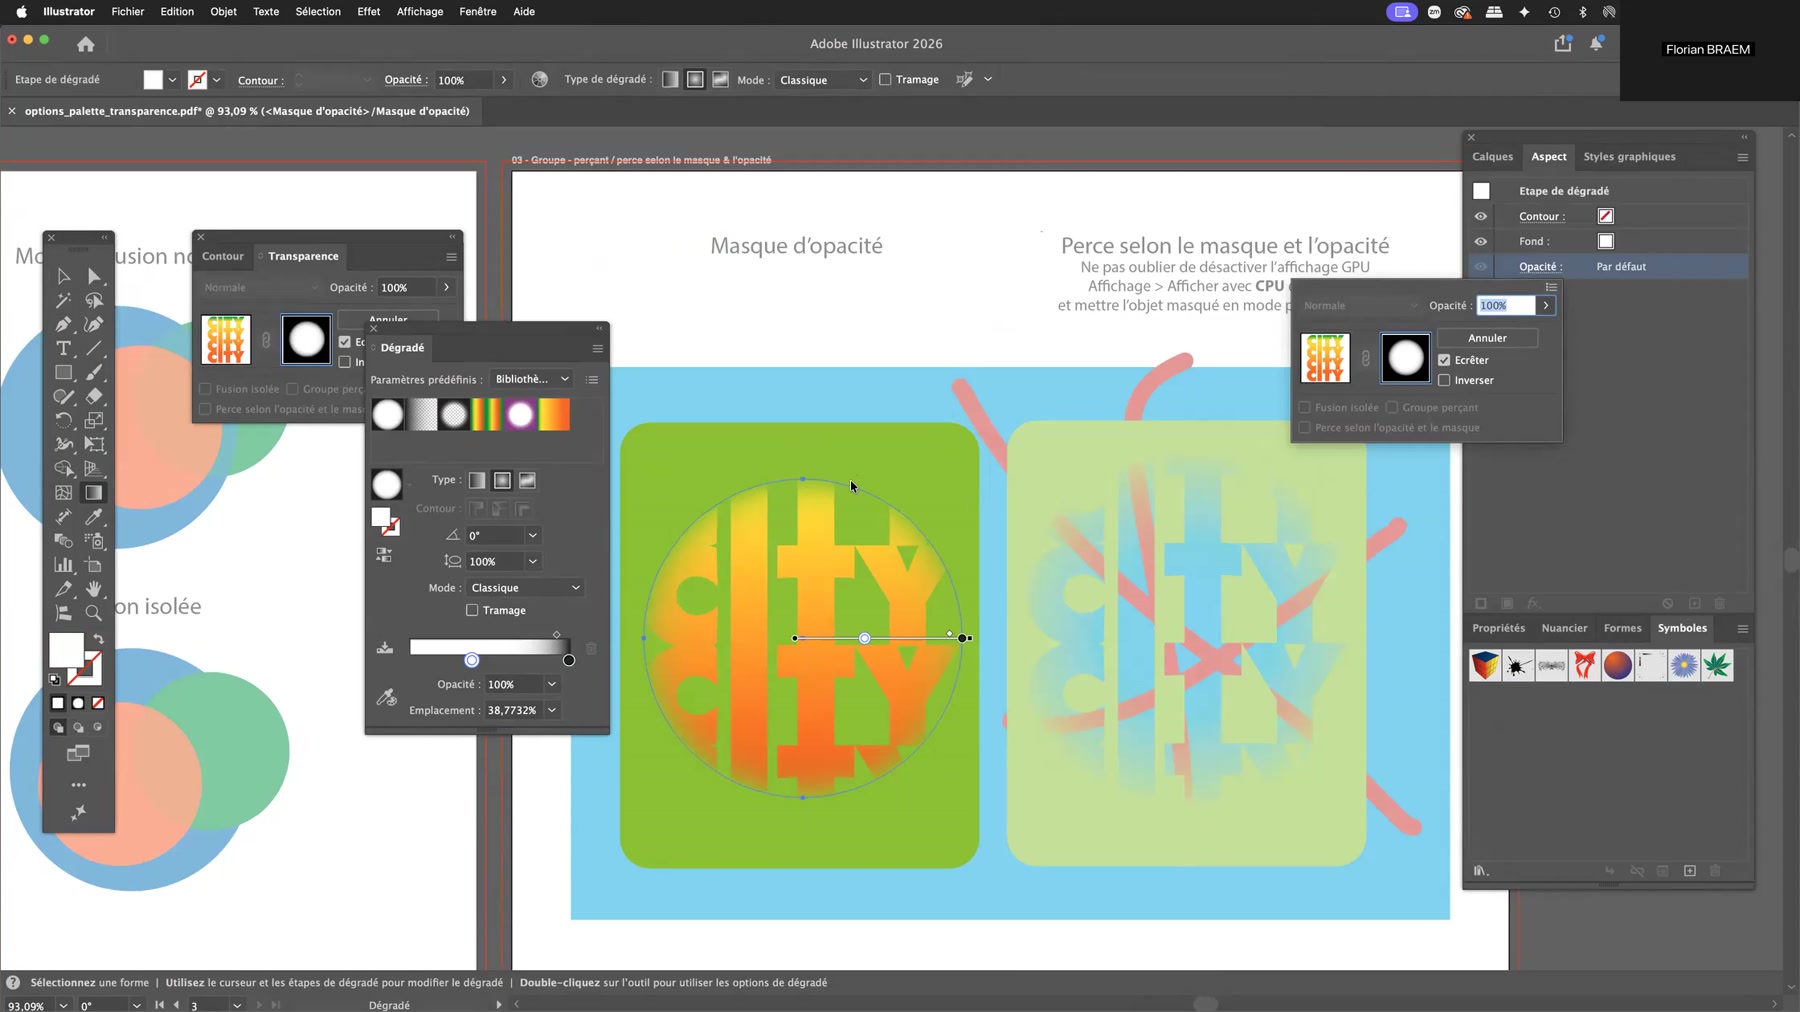Select the Lasso tool

(x=94, y=300)
